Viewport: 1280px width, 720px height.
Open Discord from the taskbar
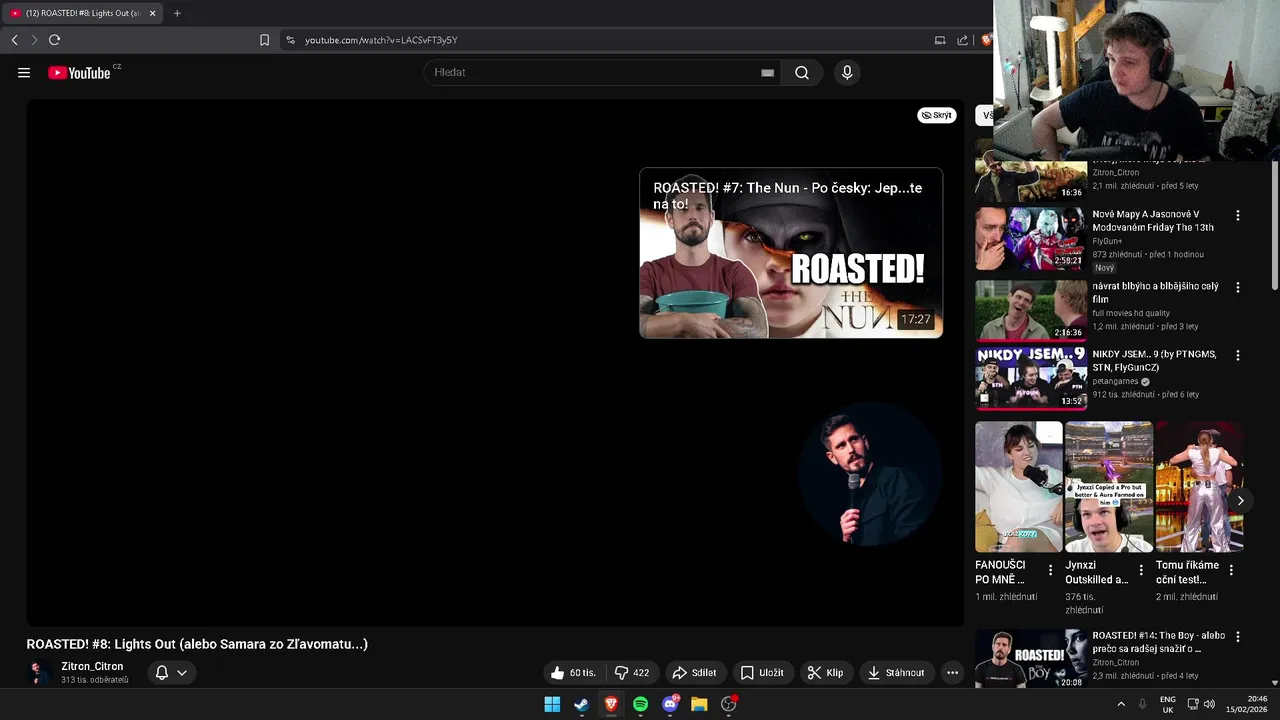pos(670,704)
